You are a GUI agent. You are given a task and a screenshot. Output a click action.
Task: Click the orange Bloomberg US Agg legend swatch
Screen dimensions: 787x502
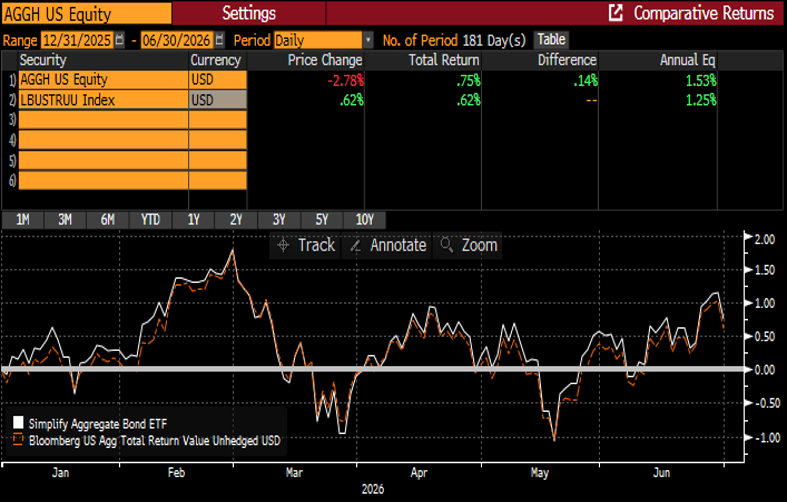point(18,439)
